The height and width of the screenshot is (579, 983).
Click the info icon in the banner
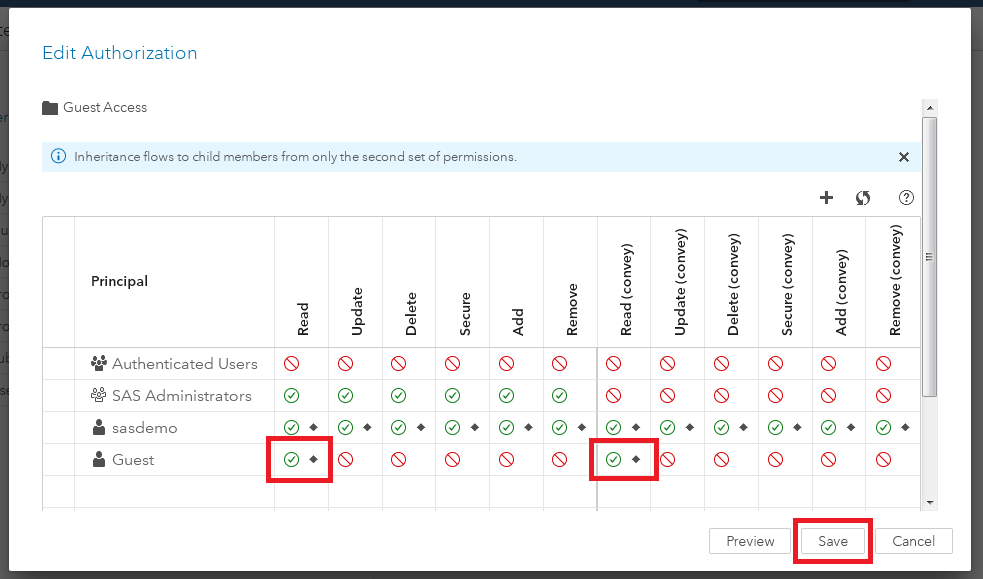(58, 157)
